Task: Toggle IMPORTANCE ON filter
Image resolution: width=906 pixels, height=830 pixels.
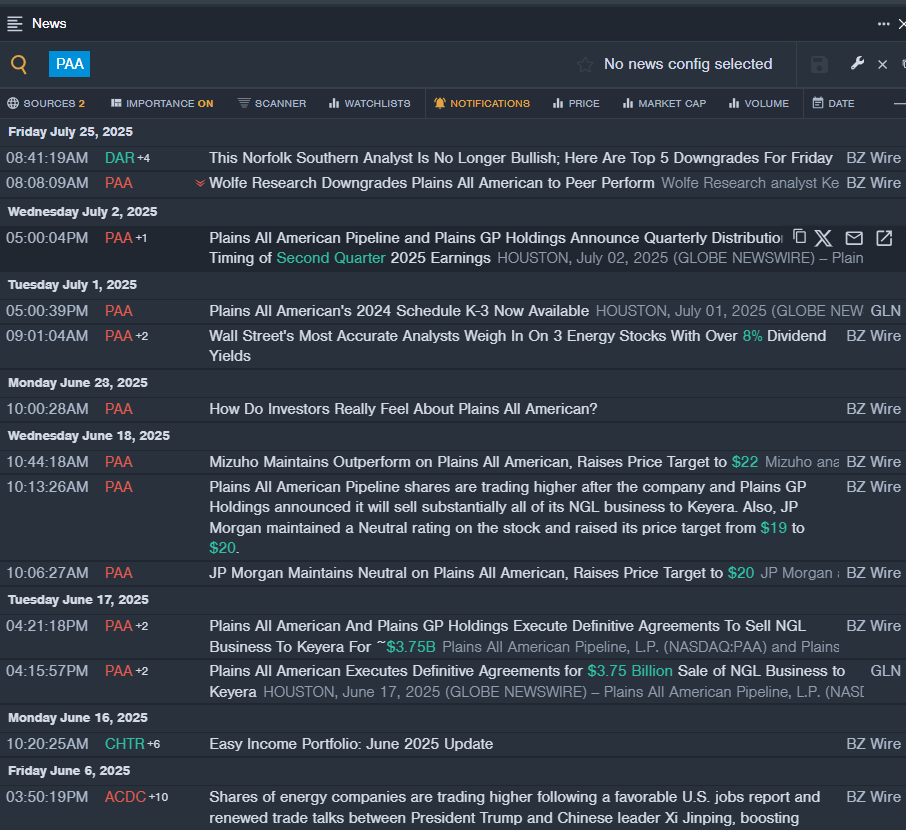Action: pos(162,103)
